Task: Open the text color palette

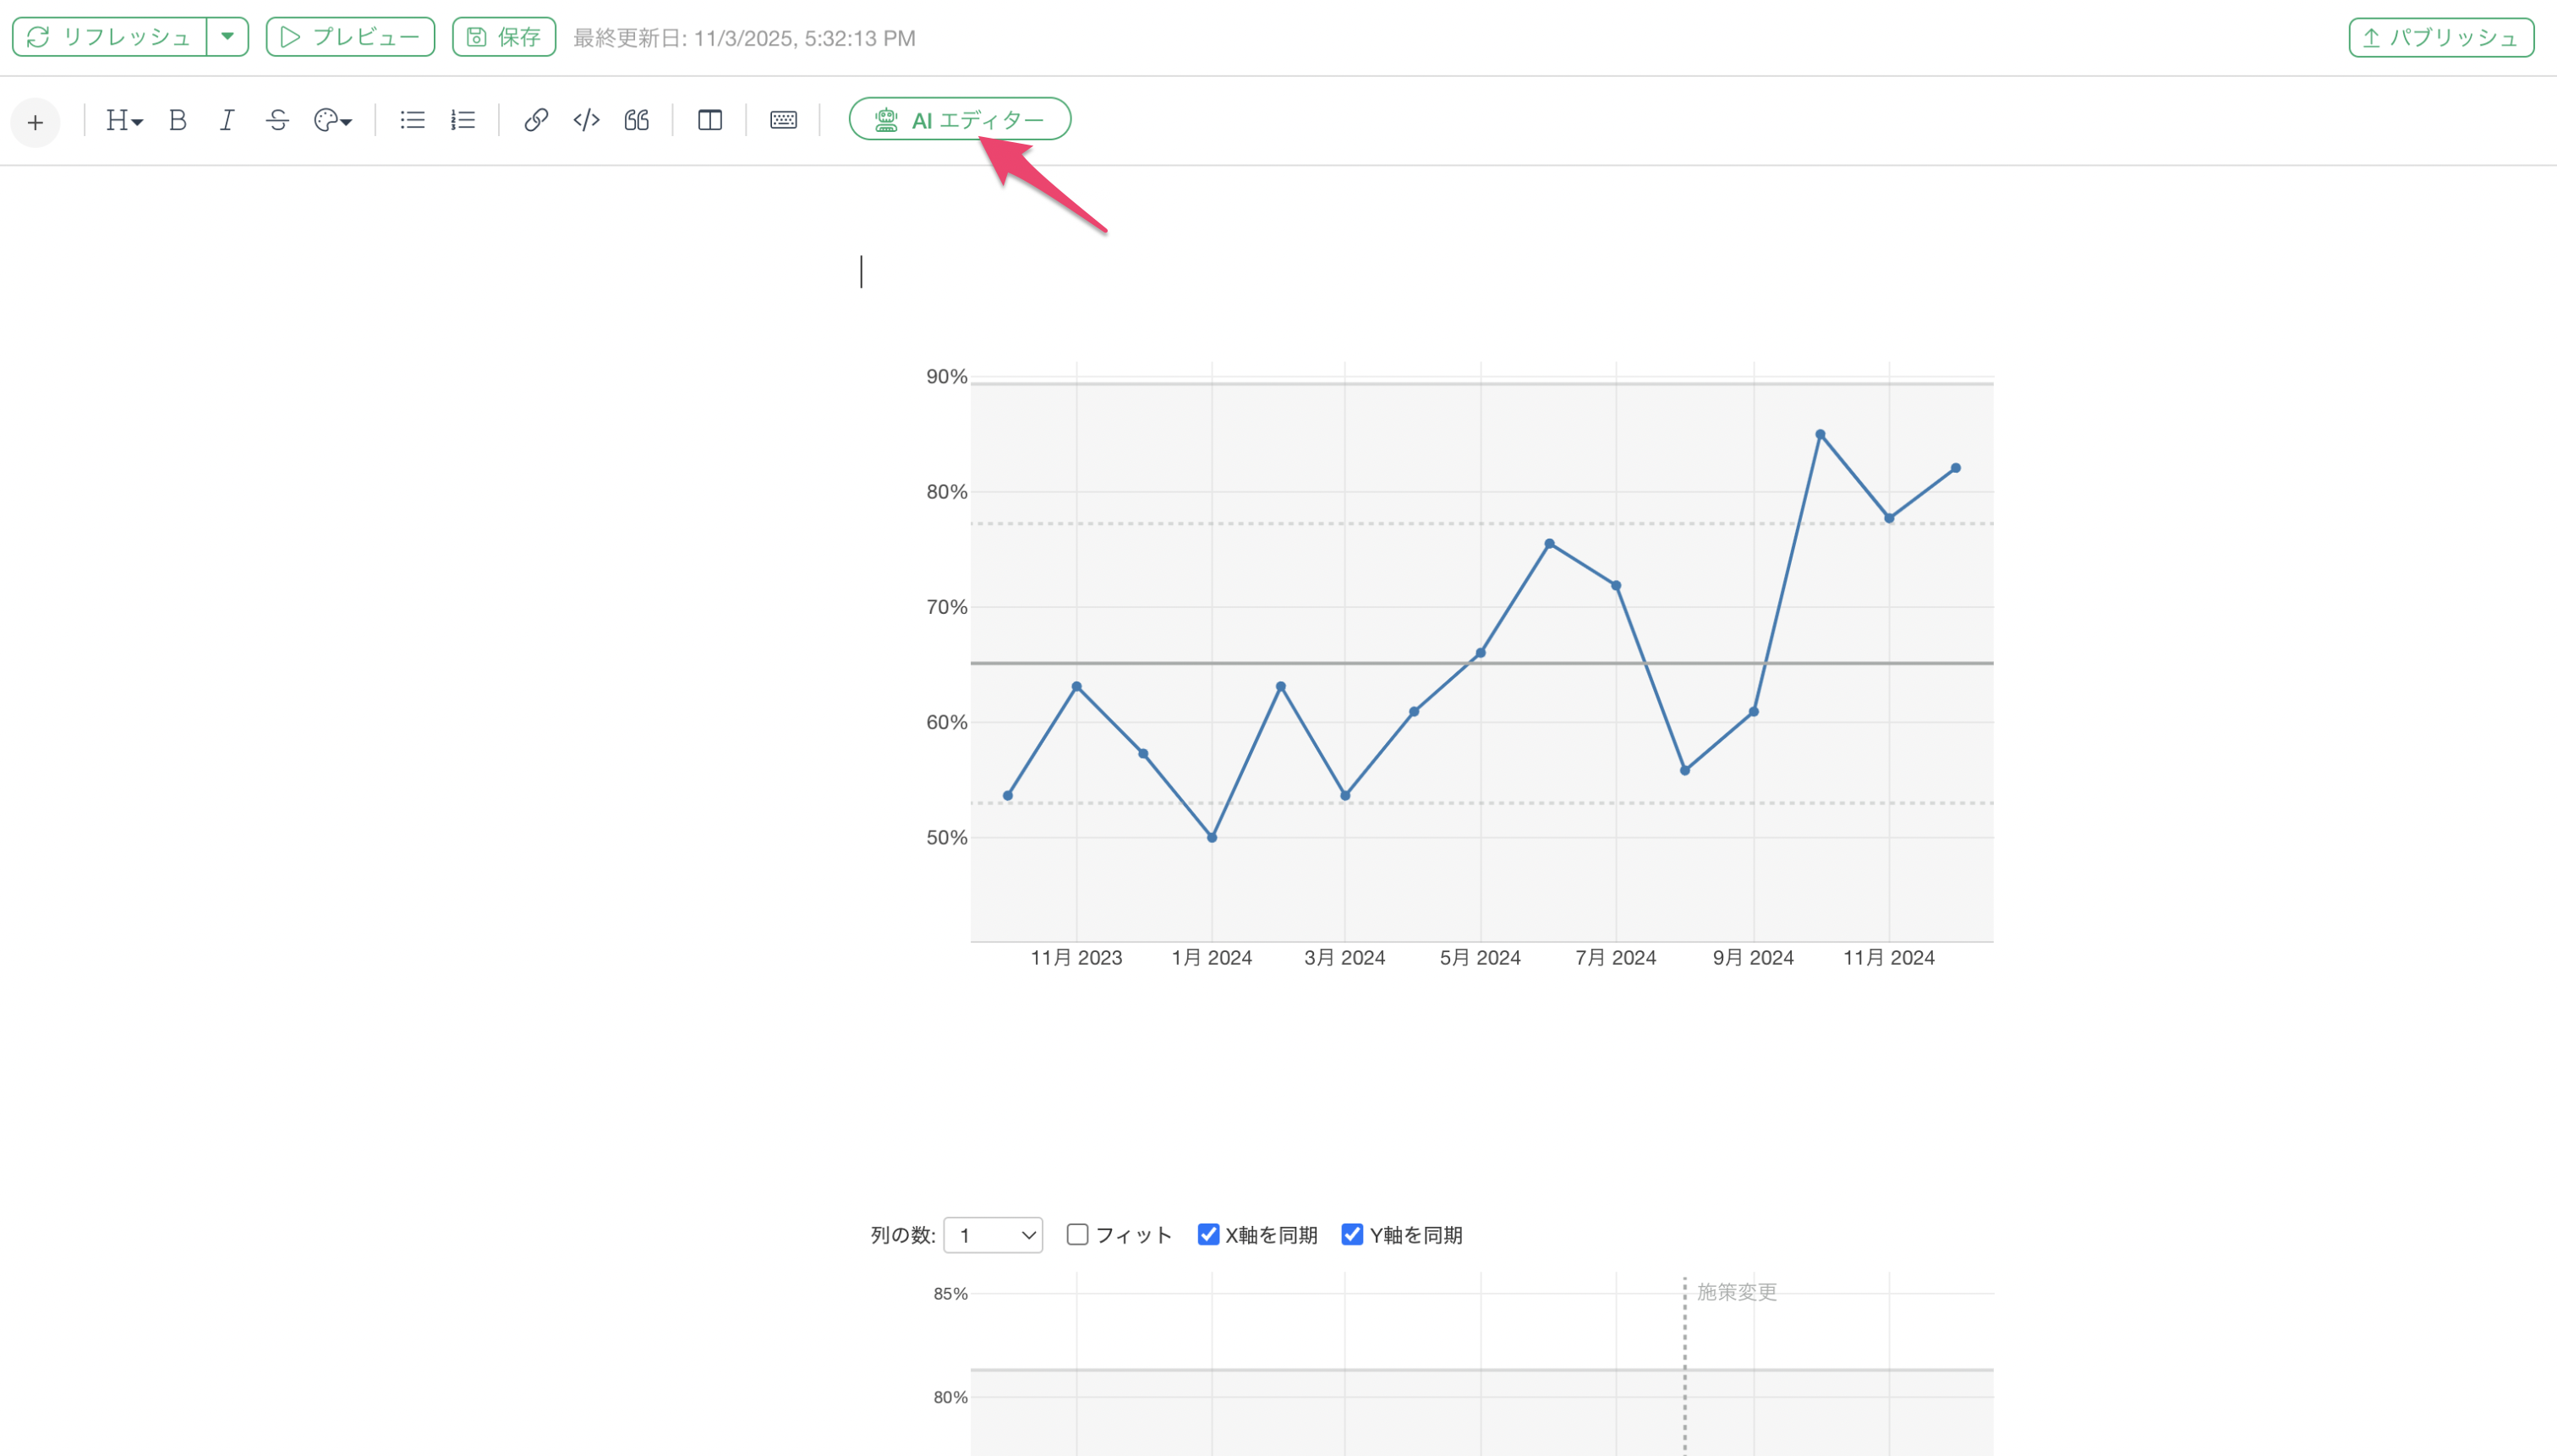Action: tap(332, 120)
